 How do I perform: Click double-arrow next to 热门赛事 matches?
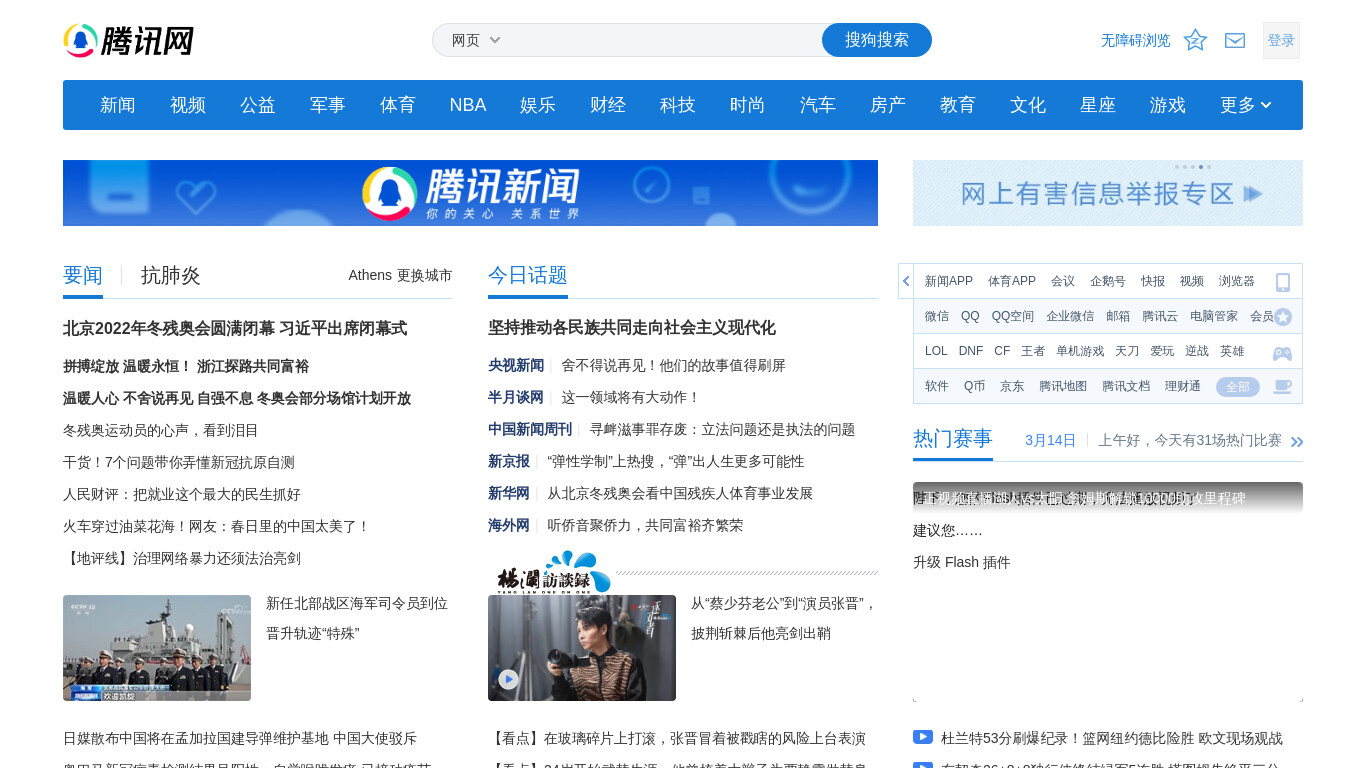pos(1297,441)
